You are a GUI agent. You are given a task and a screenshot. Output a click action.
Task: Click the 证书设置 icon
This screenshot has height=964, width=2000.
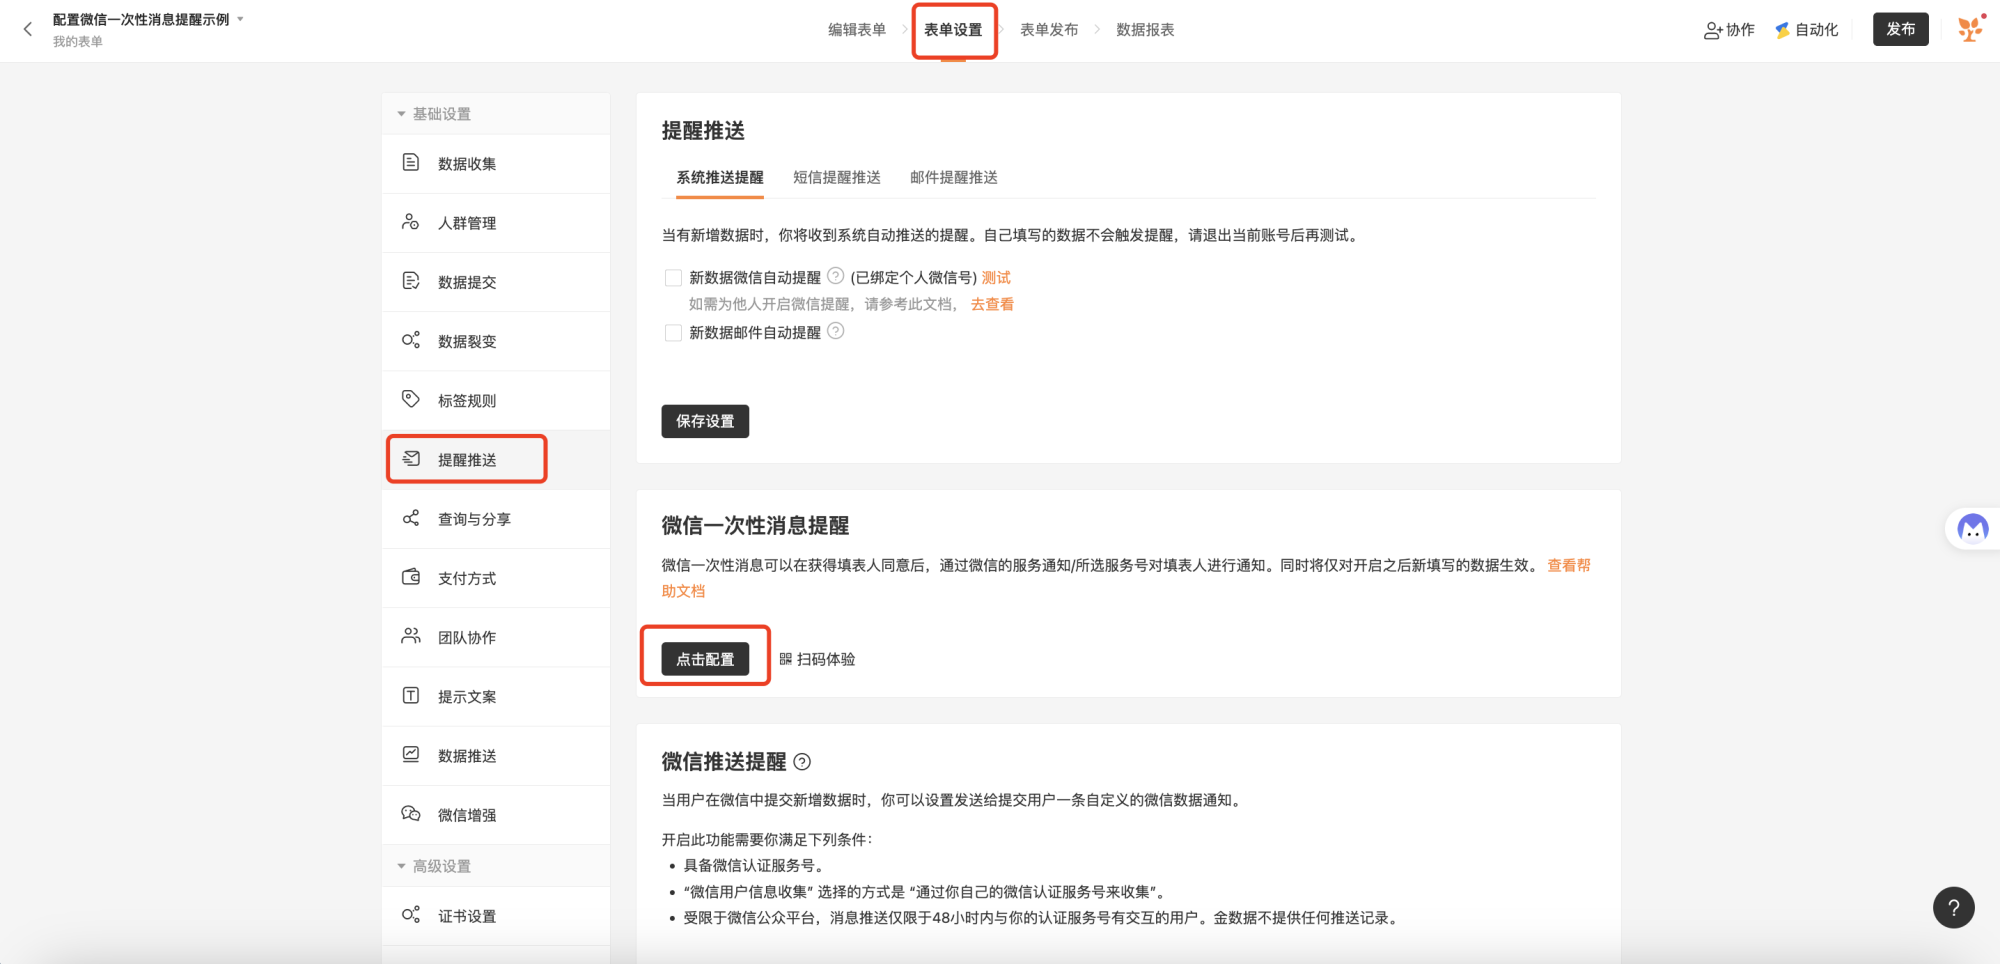point(411,914)
